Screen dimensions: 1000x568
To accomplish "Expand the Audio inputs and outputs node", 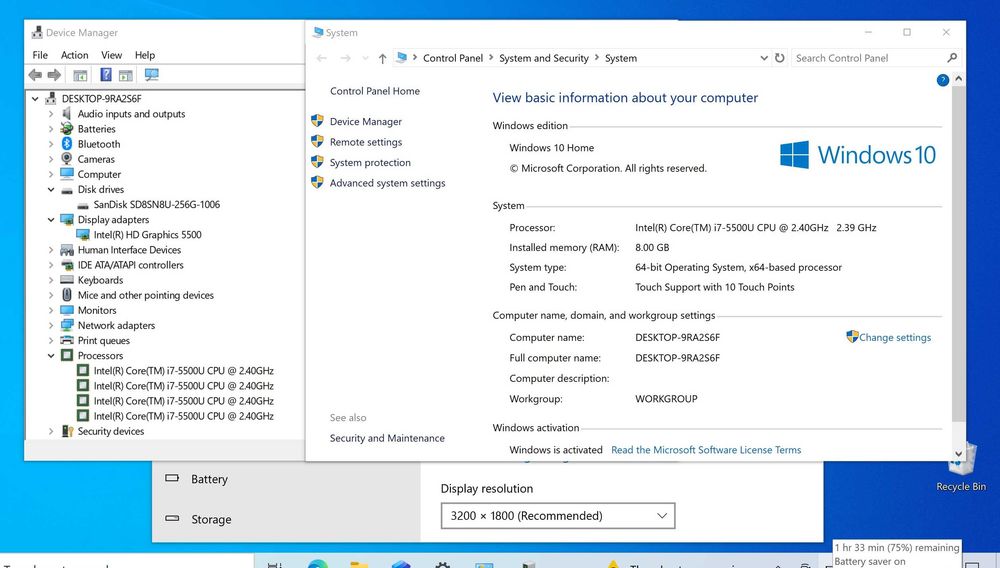I will (x=51, y=114).
